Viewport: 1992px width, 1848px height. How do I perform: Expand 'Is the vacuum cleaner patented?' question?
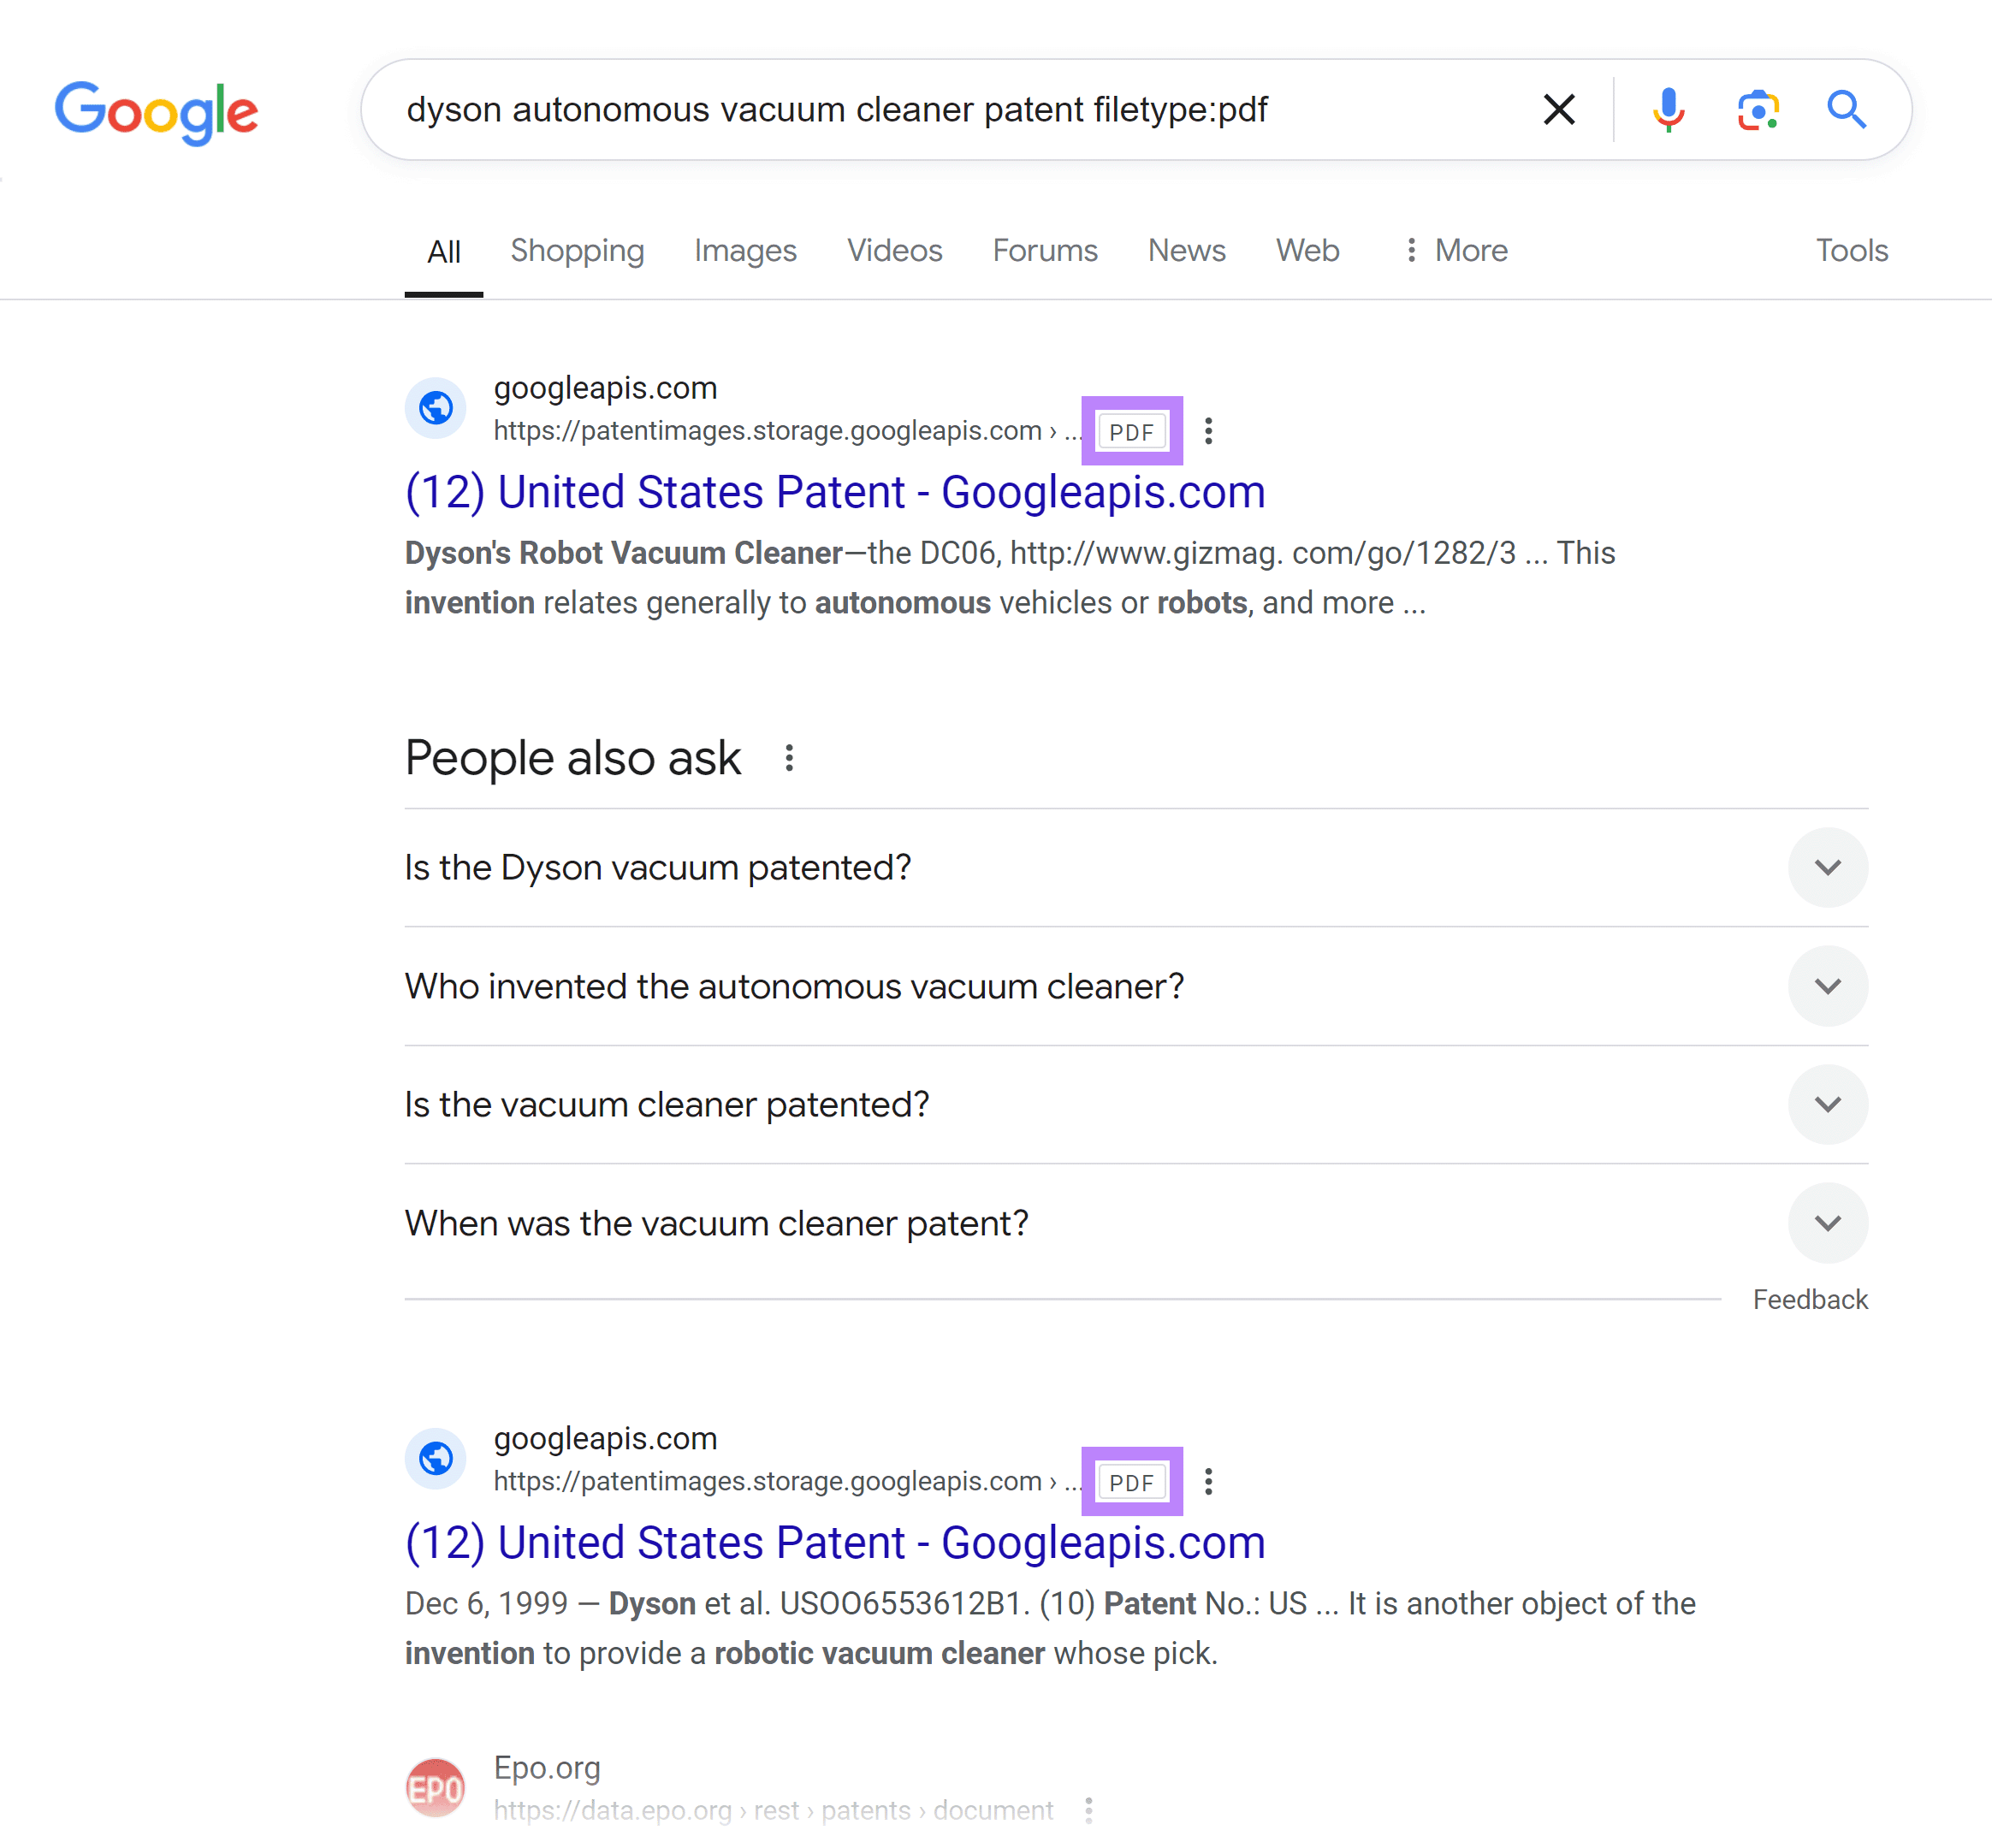(x=1828, y=1104)
